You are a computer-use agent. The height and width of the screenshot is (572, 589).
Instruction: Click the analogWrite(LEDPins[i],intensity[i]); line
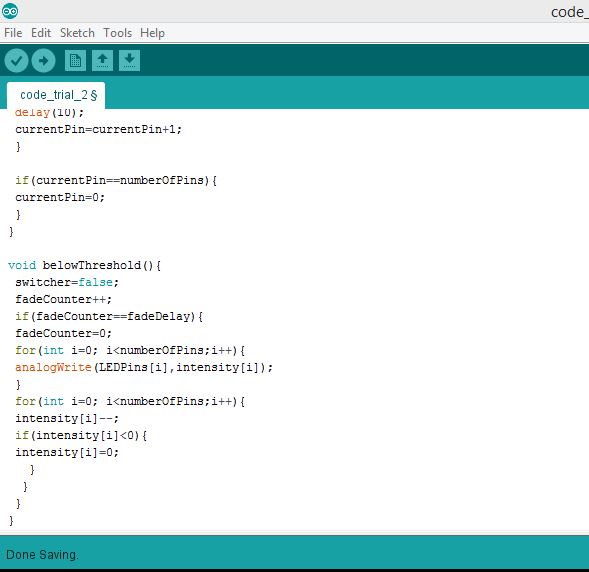coord(144,367)
